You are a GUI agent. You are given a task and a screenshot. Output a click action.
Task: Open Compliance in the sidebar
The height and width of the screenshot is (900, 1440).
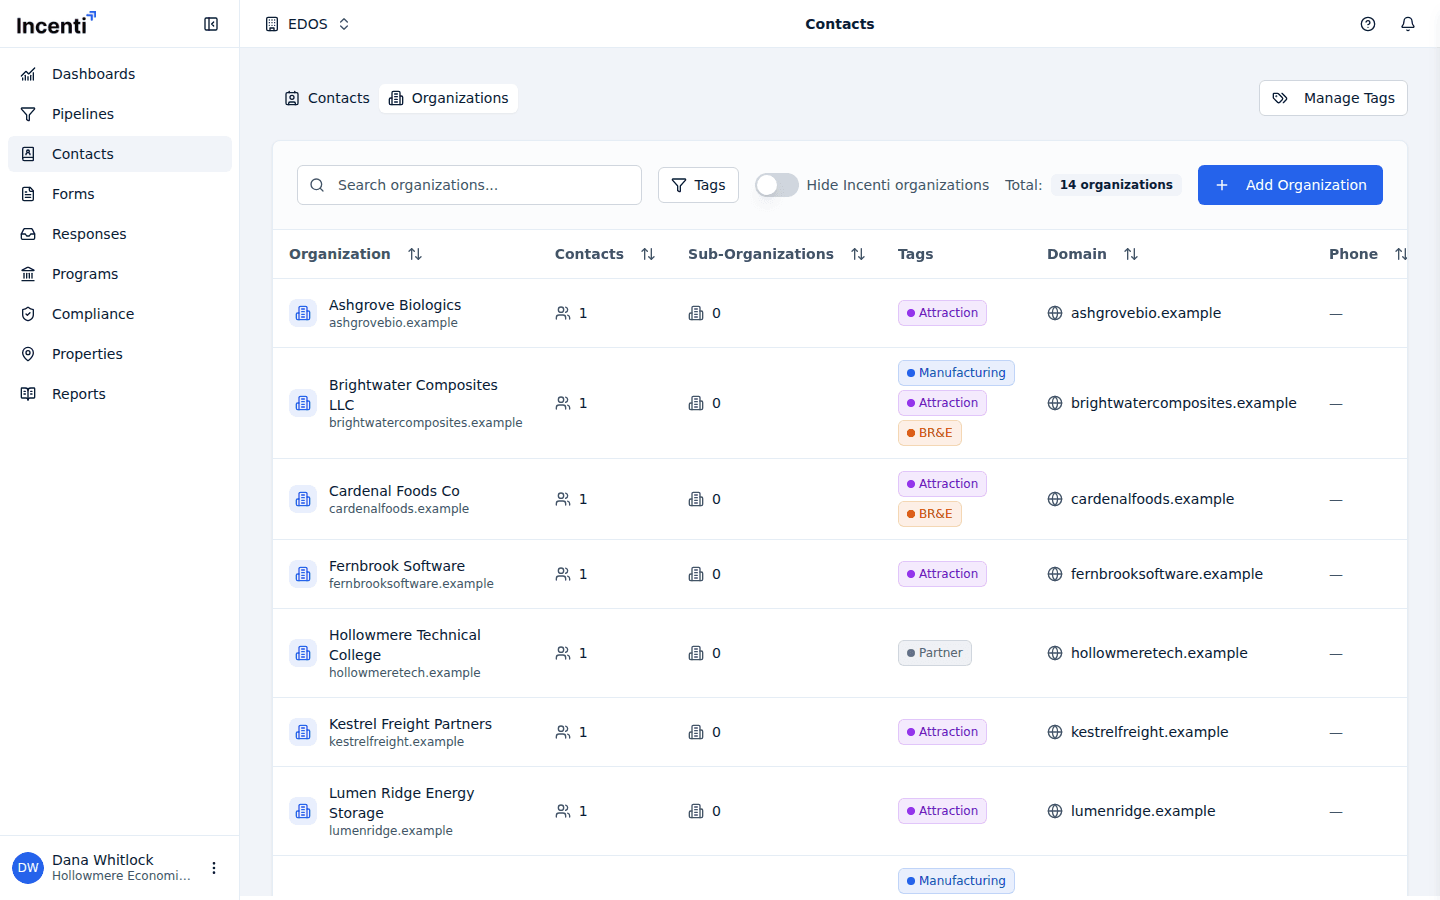pyautogui.click(x=120, y=314)
